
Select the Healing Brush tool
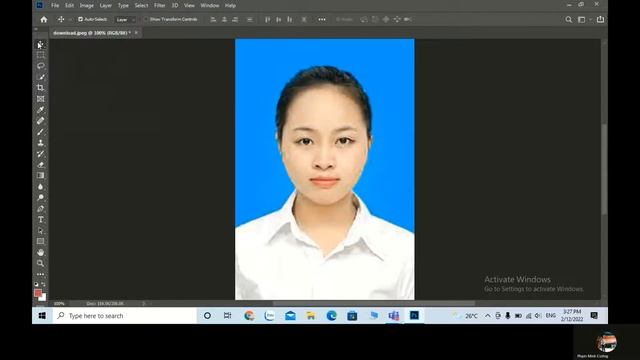(x=40, y=121)
